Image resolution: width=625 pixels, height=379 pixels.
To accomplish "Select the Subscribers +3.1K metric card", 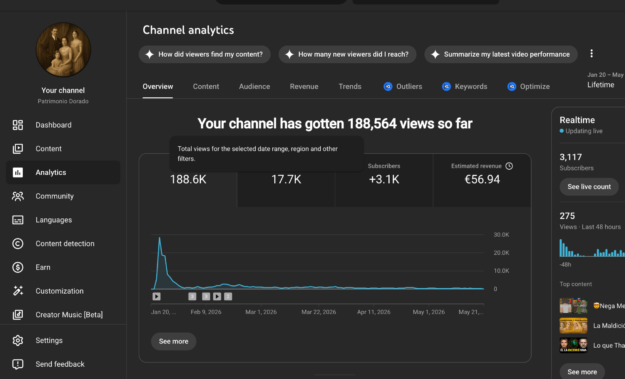I will tap(384, 180).
